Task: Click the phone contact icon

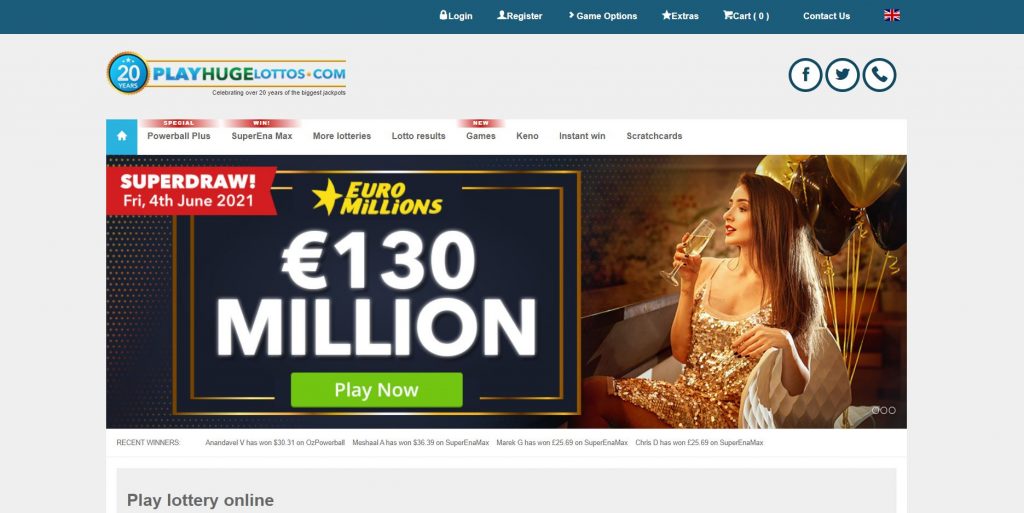Action: pos(879,75)
